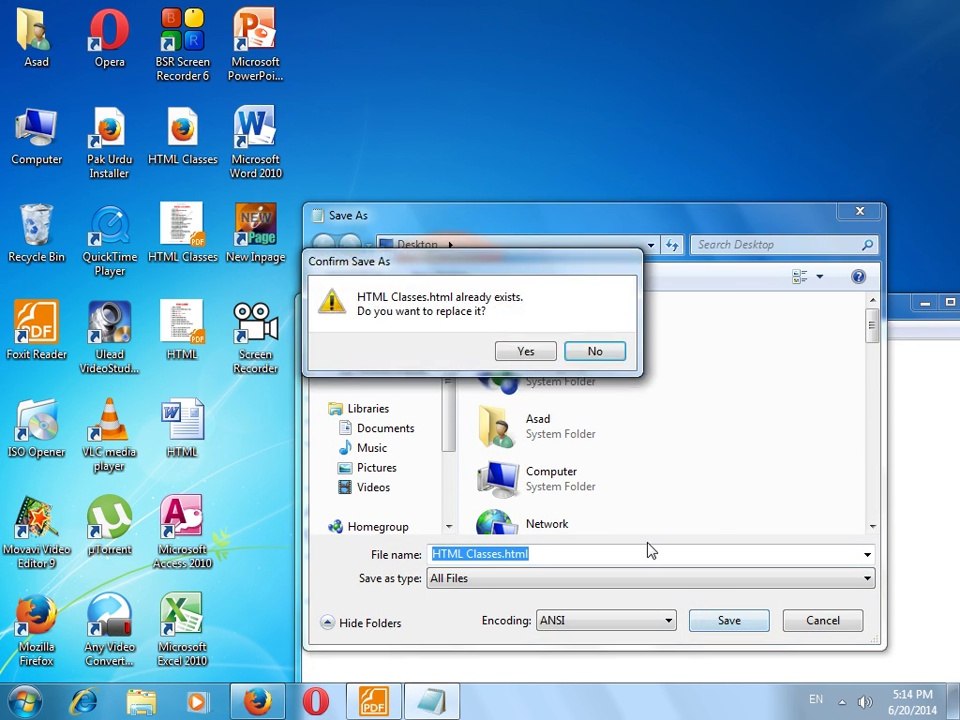Refresh the Desktop location in Save As
This screenshot has height=720, width=960.
672,245
